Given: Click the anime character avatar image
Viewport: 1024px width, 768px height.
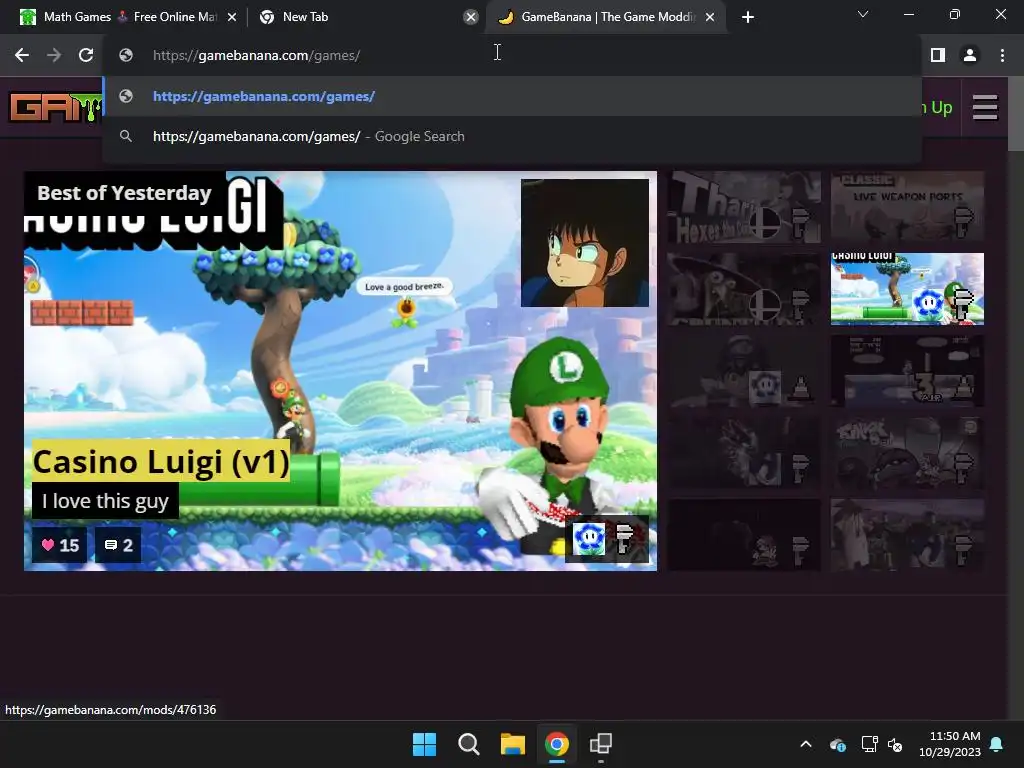Looking at the screenshot, I should pos(585,243).
